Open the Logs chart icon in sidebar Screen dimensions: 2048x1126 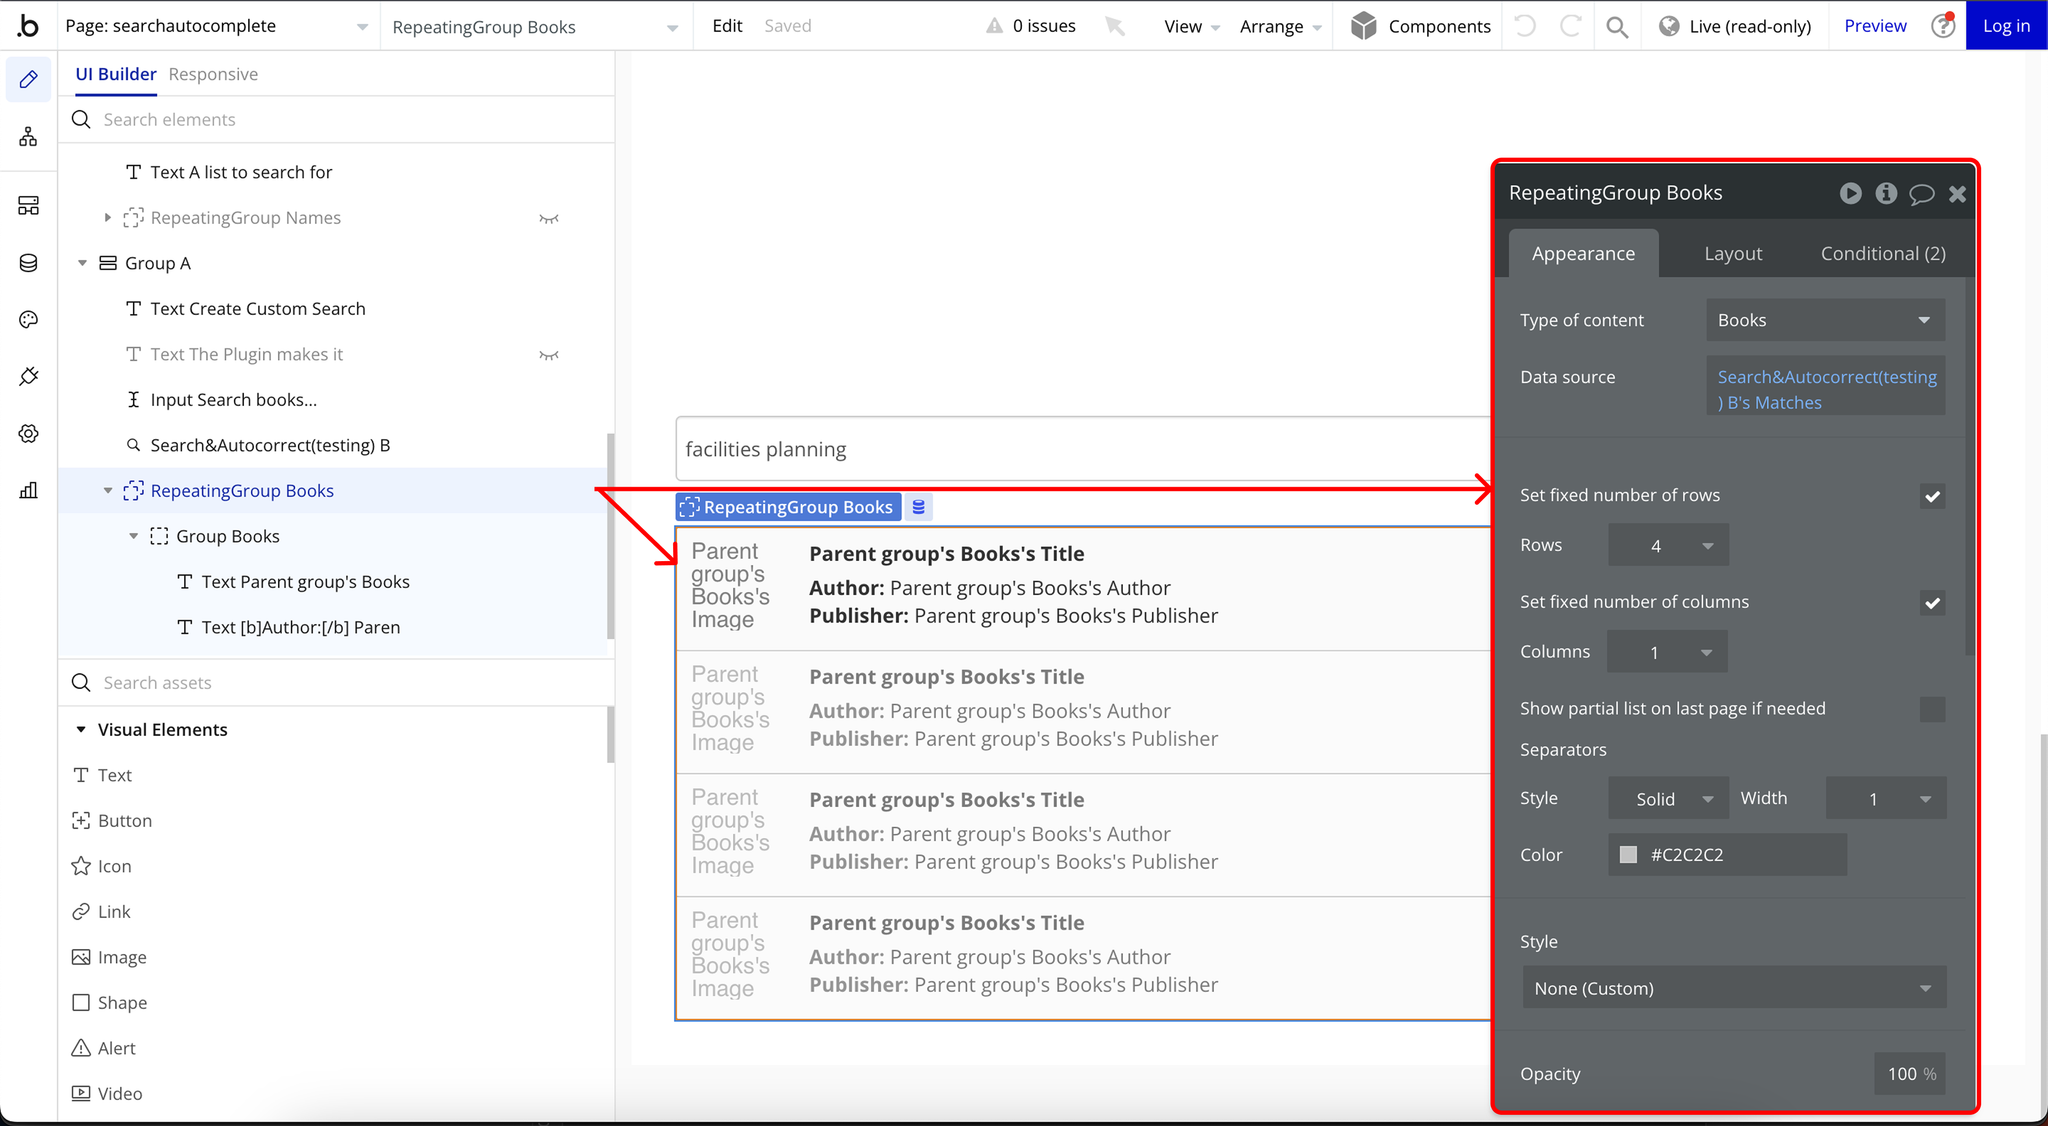point(28,490)
